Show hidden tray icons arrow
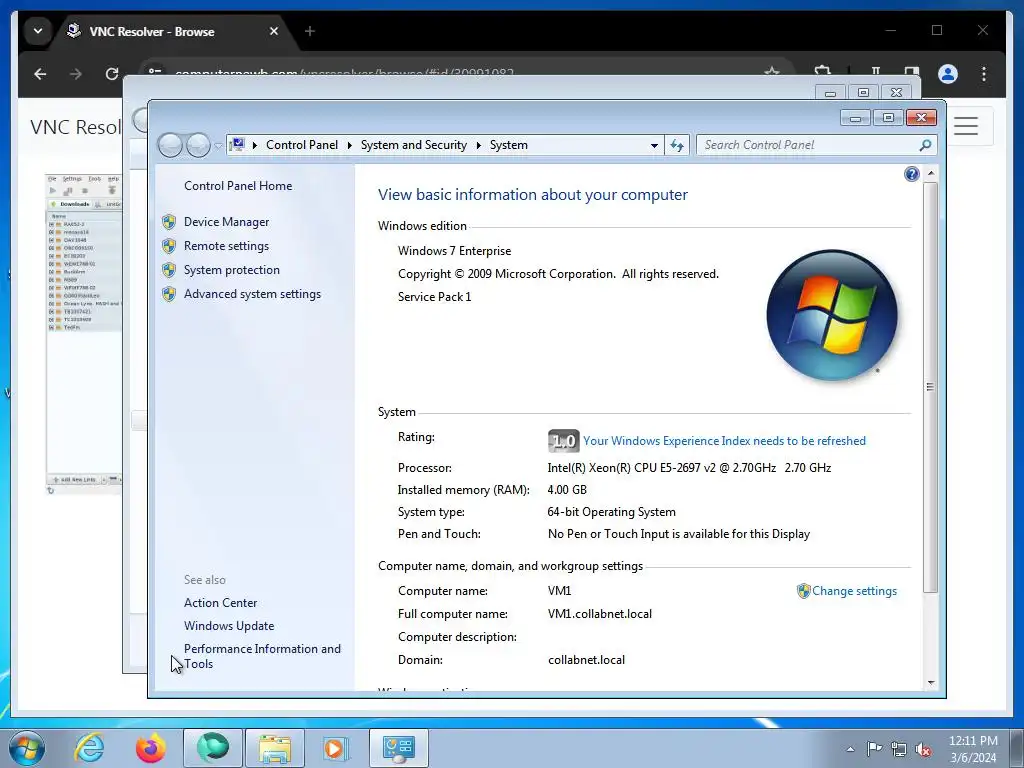Image resolution: width=1024 pixels, height=768 pixels. [850, 749]
